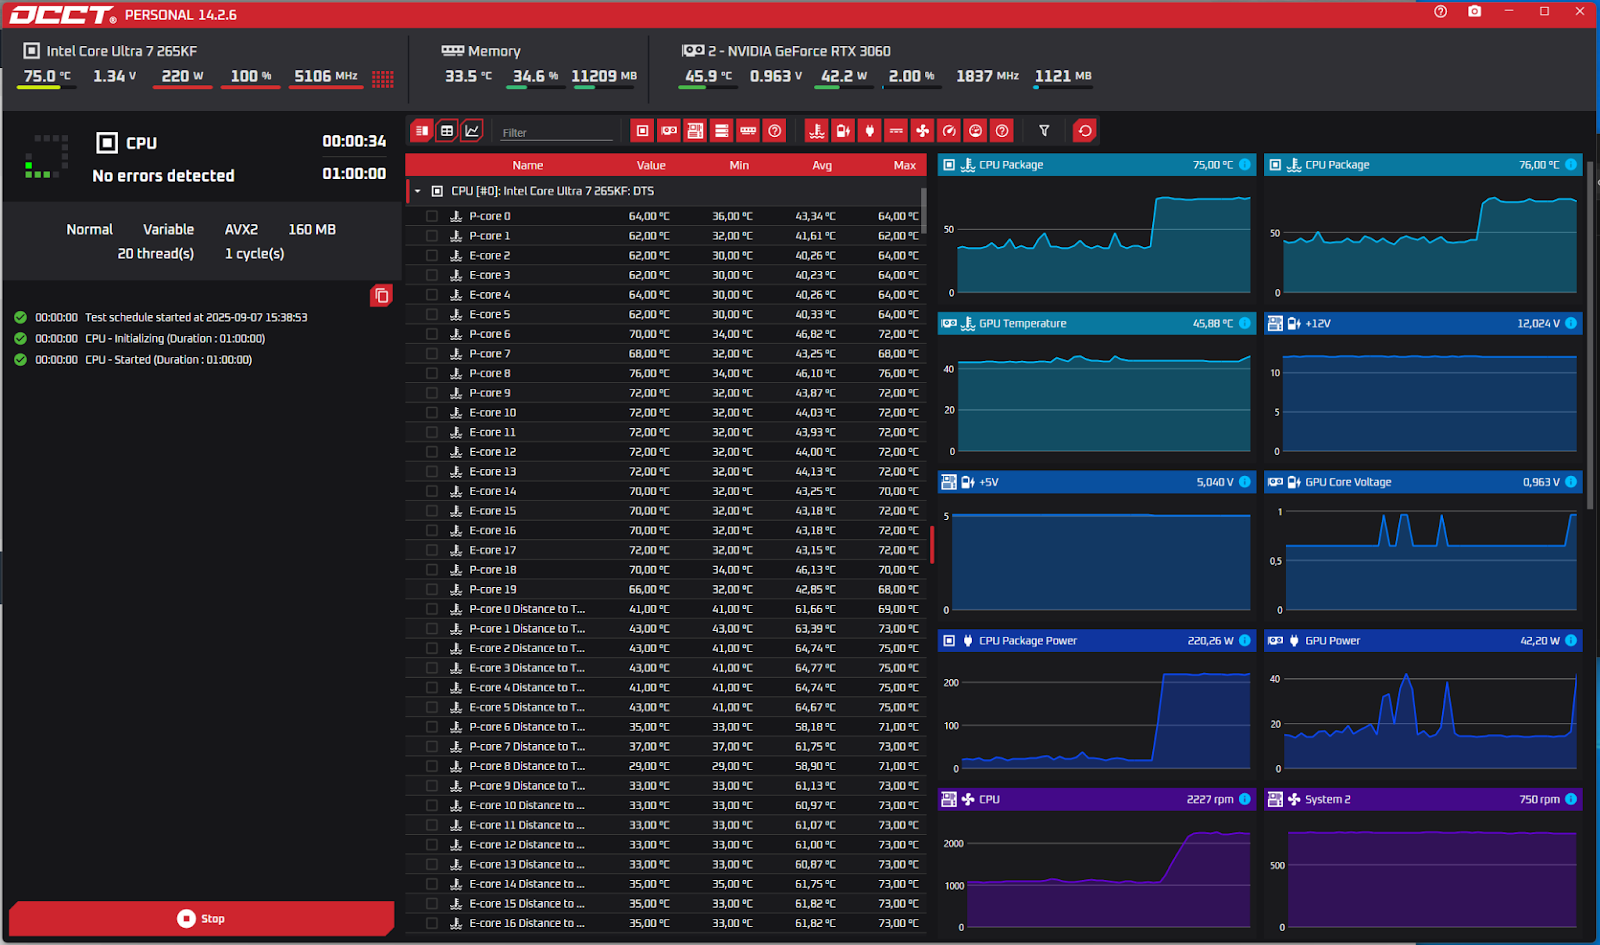The image size is (1600, 945).
Task: Tick the P-core 8 row checkbox
Action: click(432, 374)
